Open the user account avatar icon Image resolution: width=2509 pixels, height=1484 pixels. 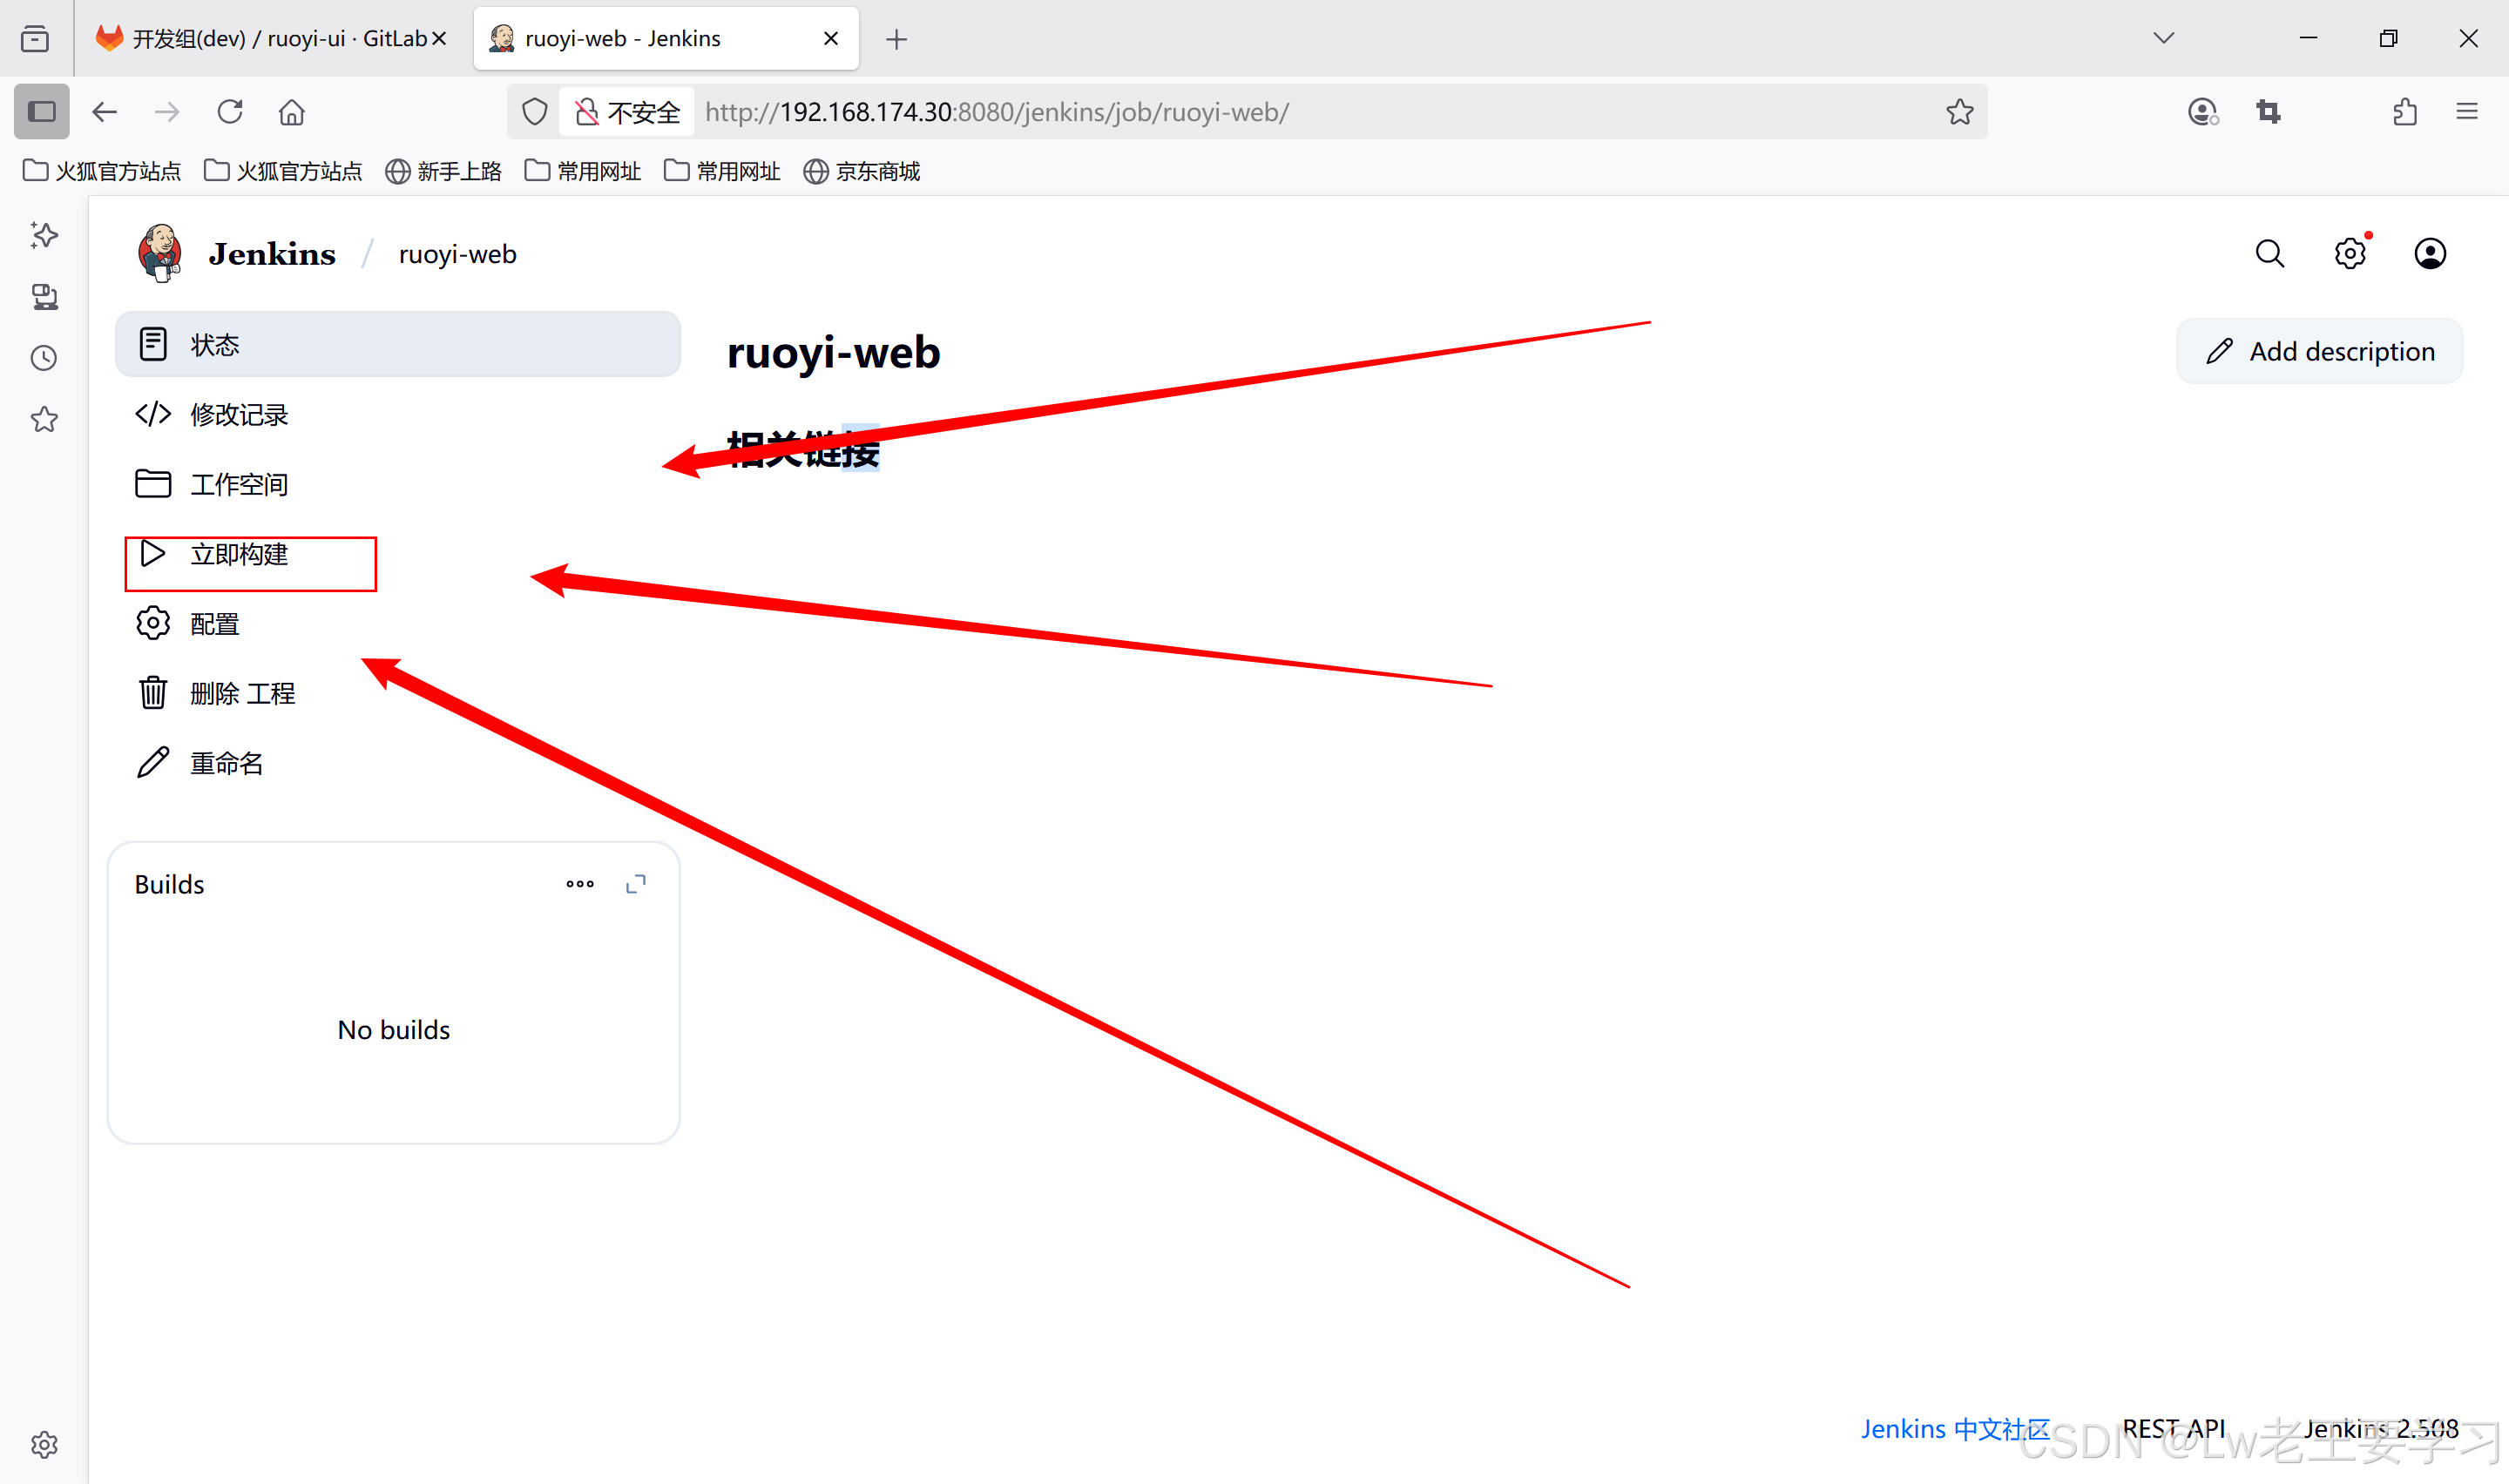pyautogui.click(x=2429, y=254)
